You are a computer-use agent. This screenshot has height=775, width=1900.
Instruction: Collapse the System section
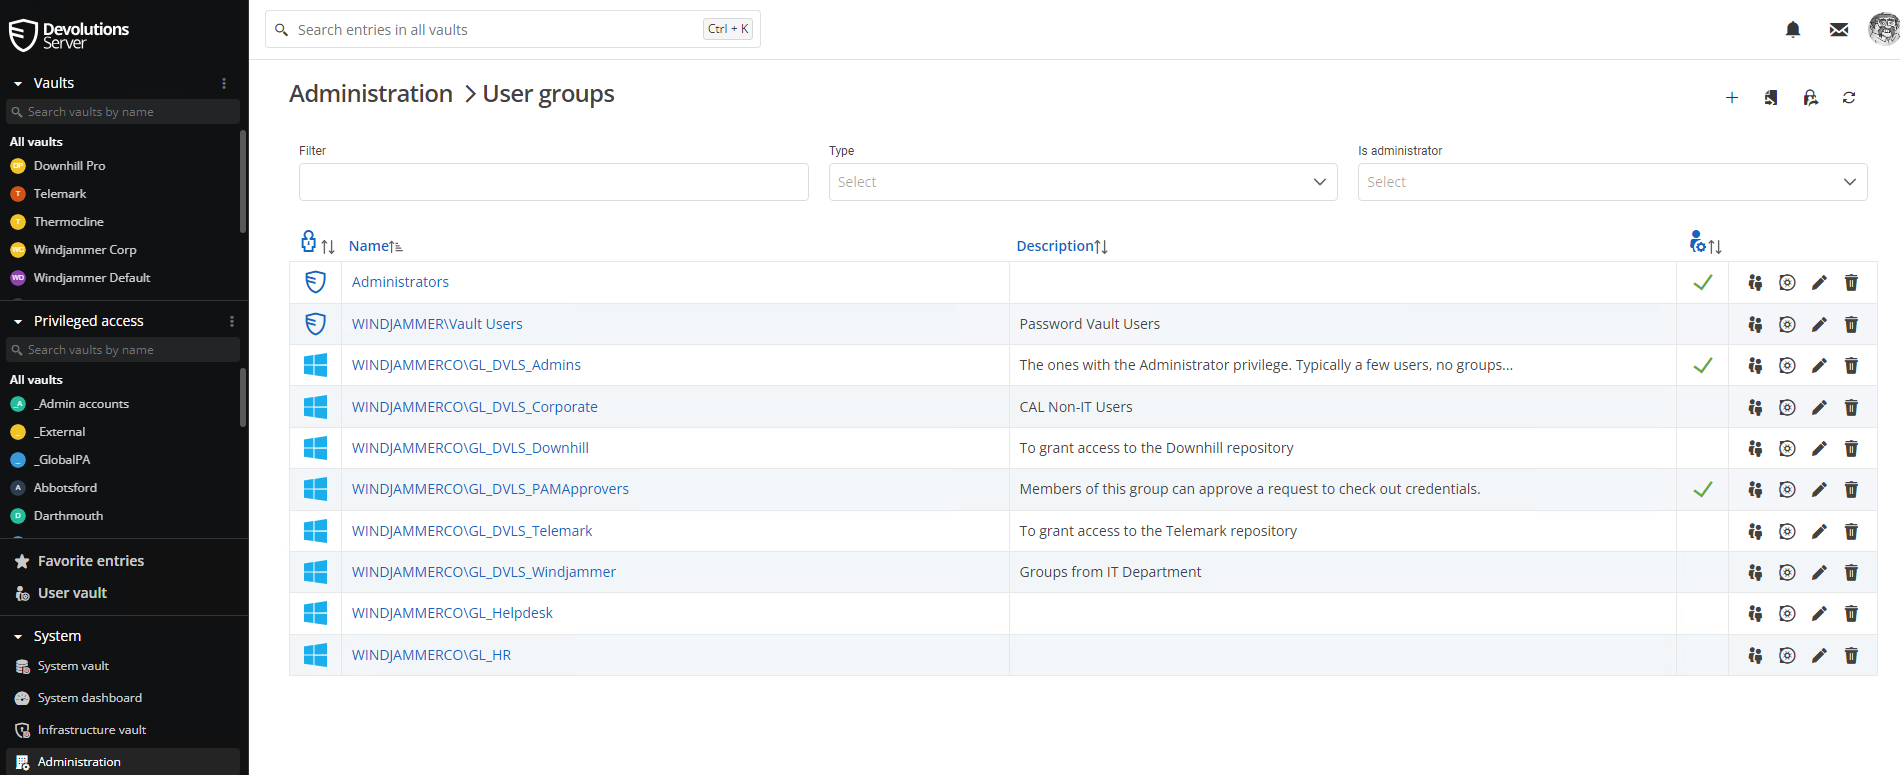pos(18,637)
